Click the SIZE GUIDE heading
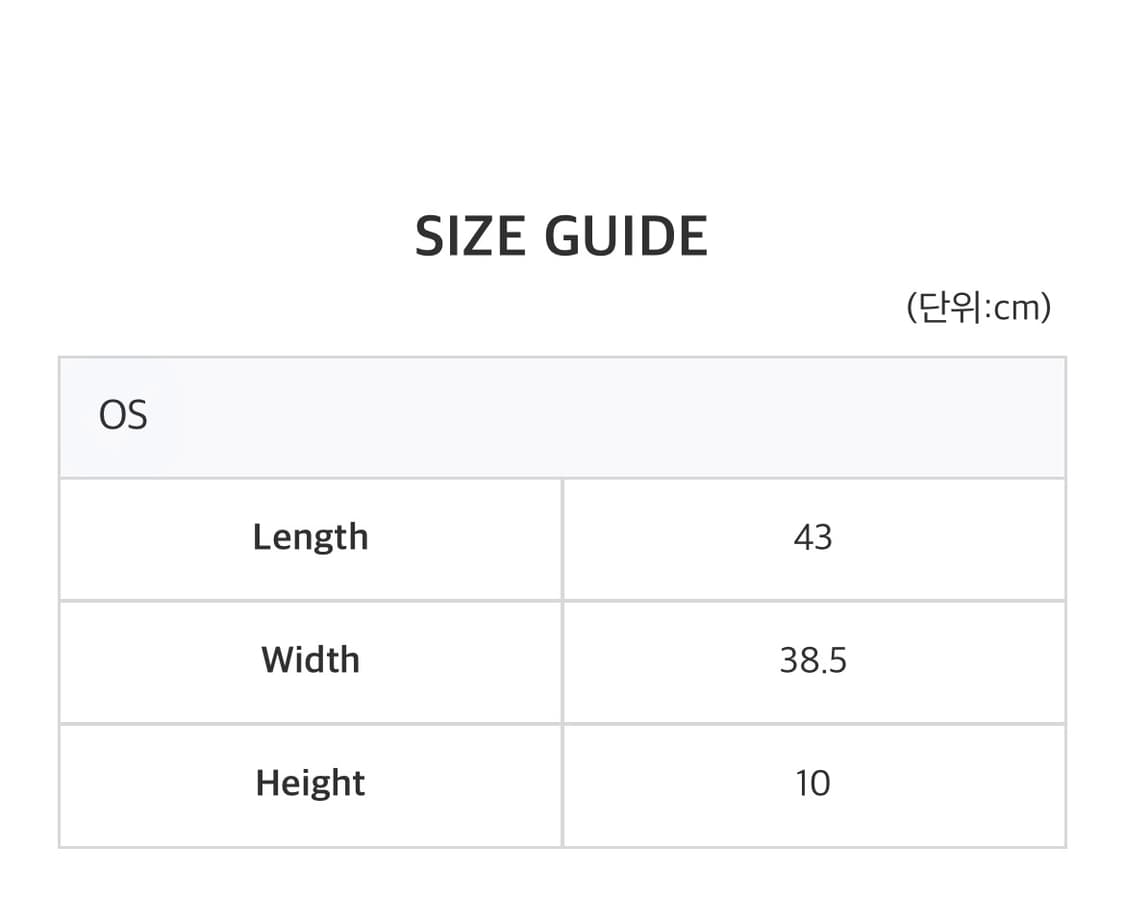This screenshot has width=1125, height=917. click(561, 237)
